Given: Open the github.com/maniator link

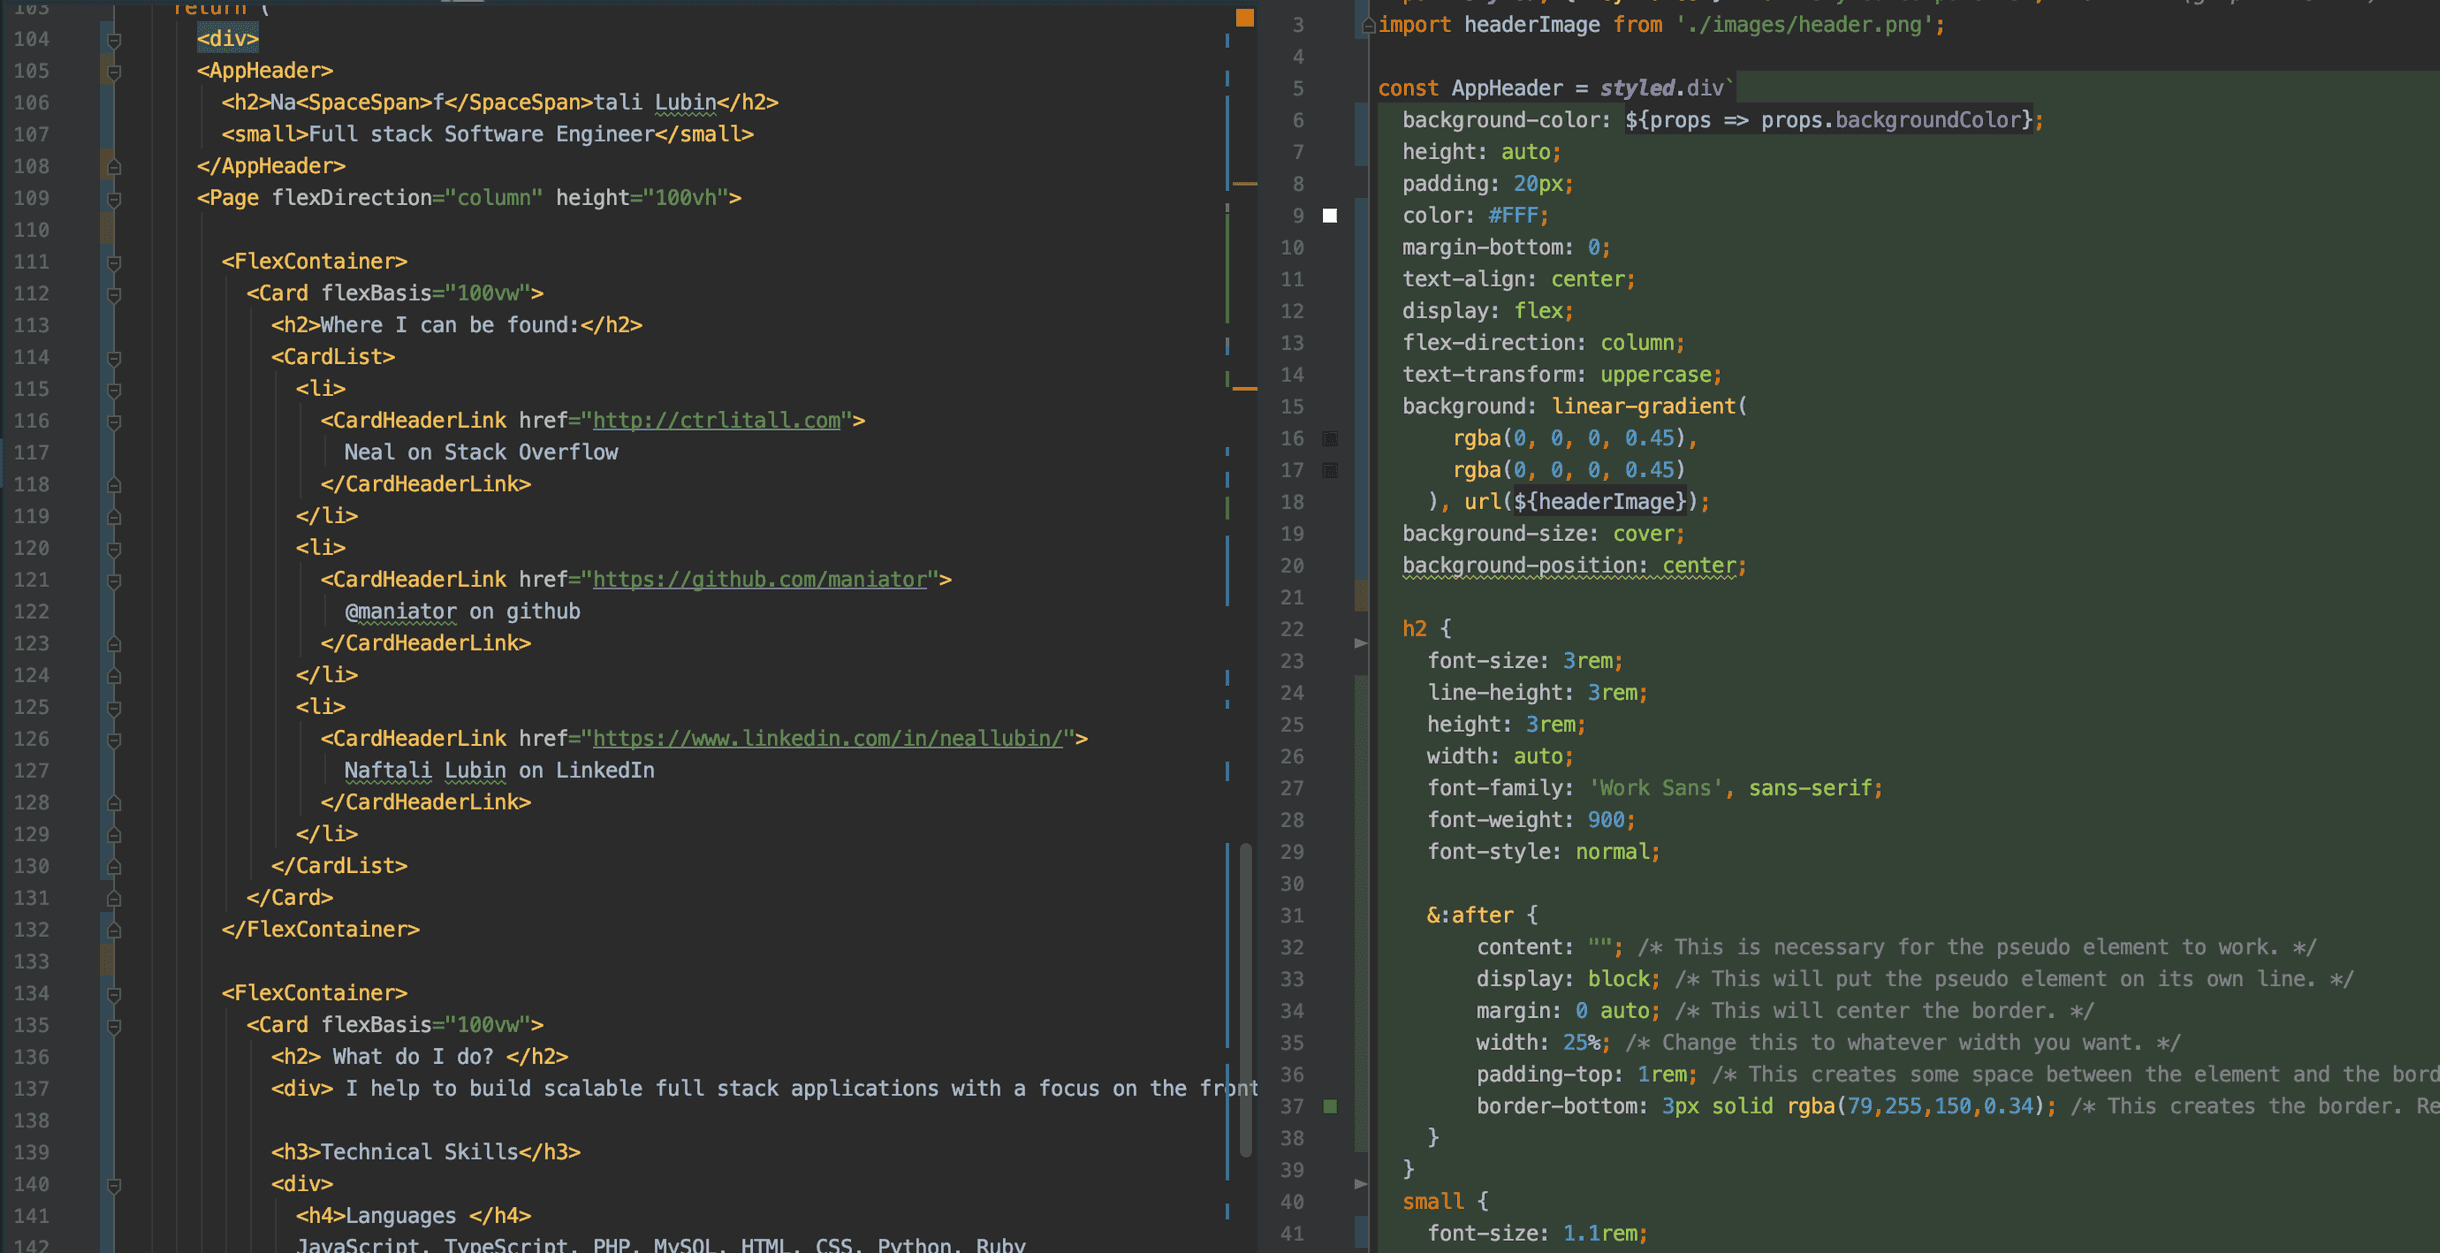Looking at the screenshot, I should (x=760, y=580).
